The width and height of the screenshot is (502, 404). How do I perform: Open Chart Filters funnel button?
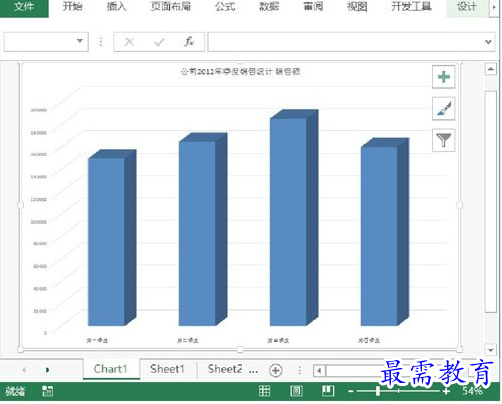(x=444, y=140)
